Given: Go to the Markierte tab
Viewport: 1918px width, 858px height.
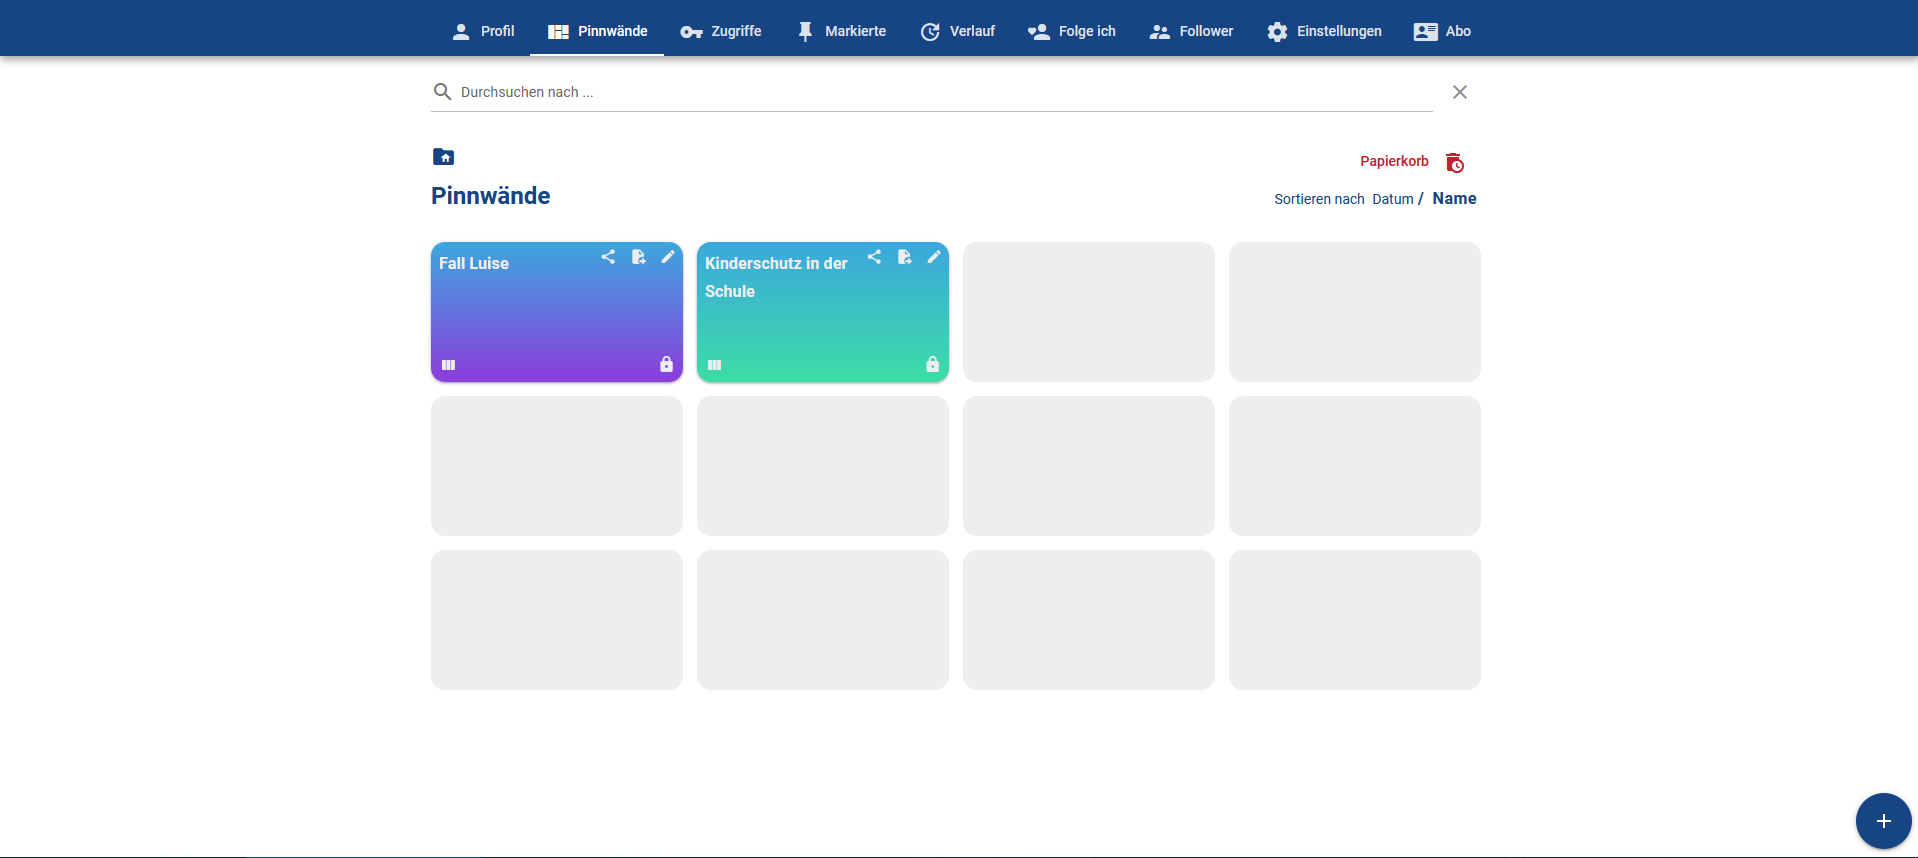Looking at the screenshot, I should pyautogui.click(x=841, y=31).
